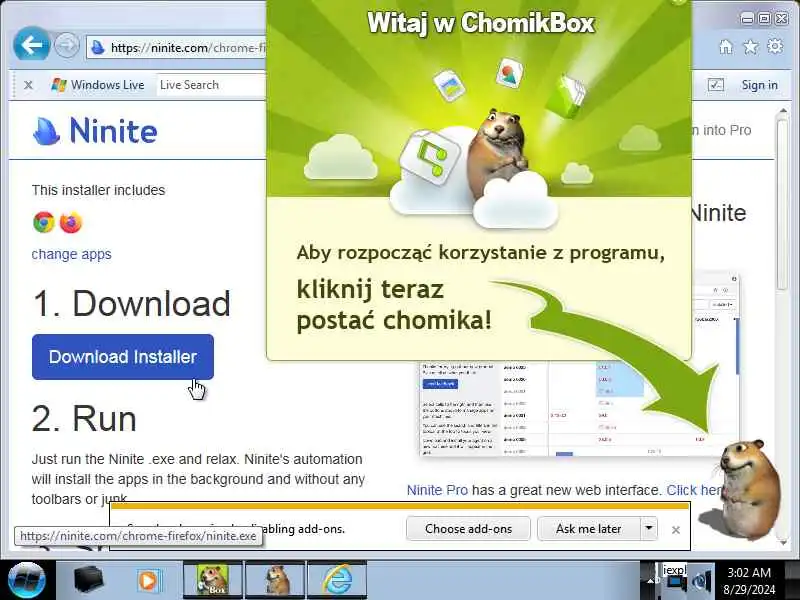This screenshot has height=600, width=800.
Task: Click the browser Forward arrow button
Action: (67, 46)
